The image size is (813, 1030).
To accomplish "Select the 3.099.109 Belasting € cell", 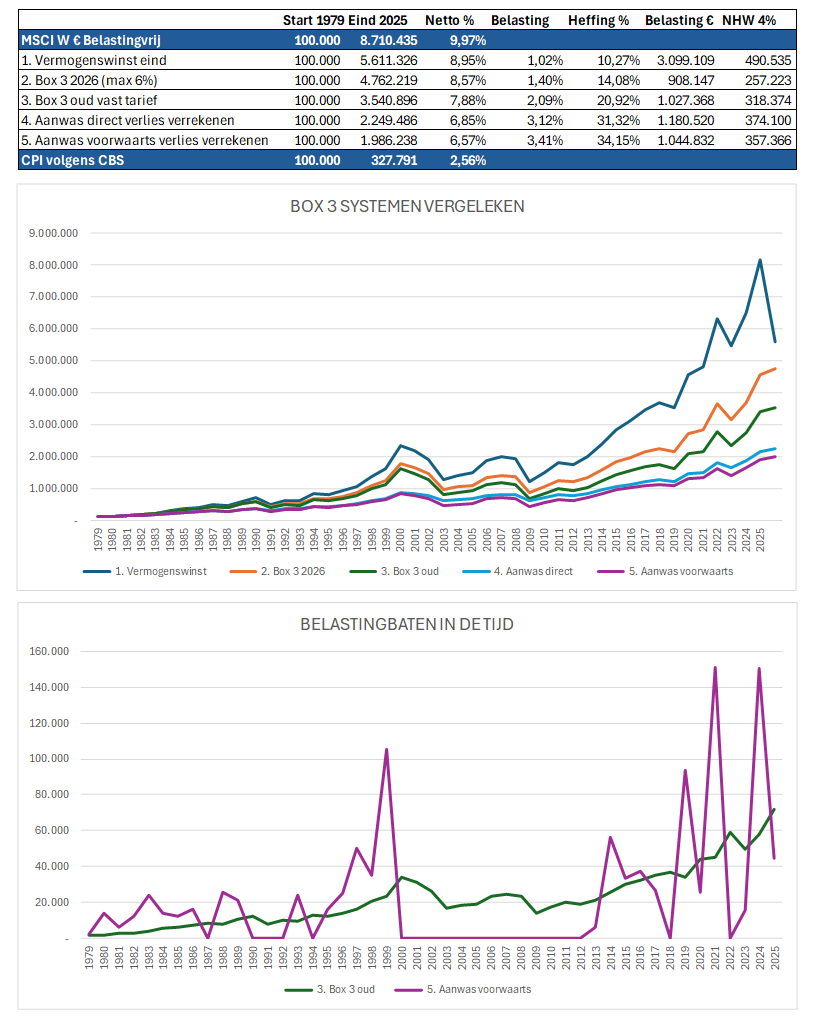I will (x=681, y=60).
